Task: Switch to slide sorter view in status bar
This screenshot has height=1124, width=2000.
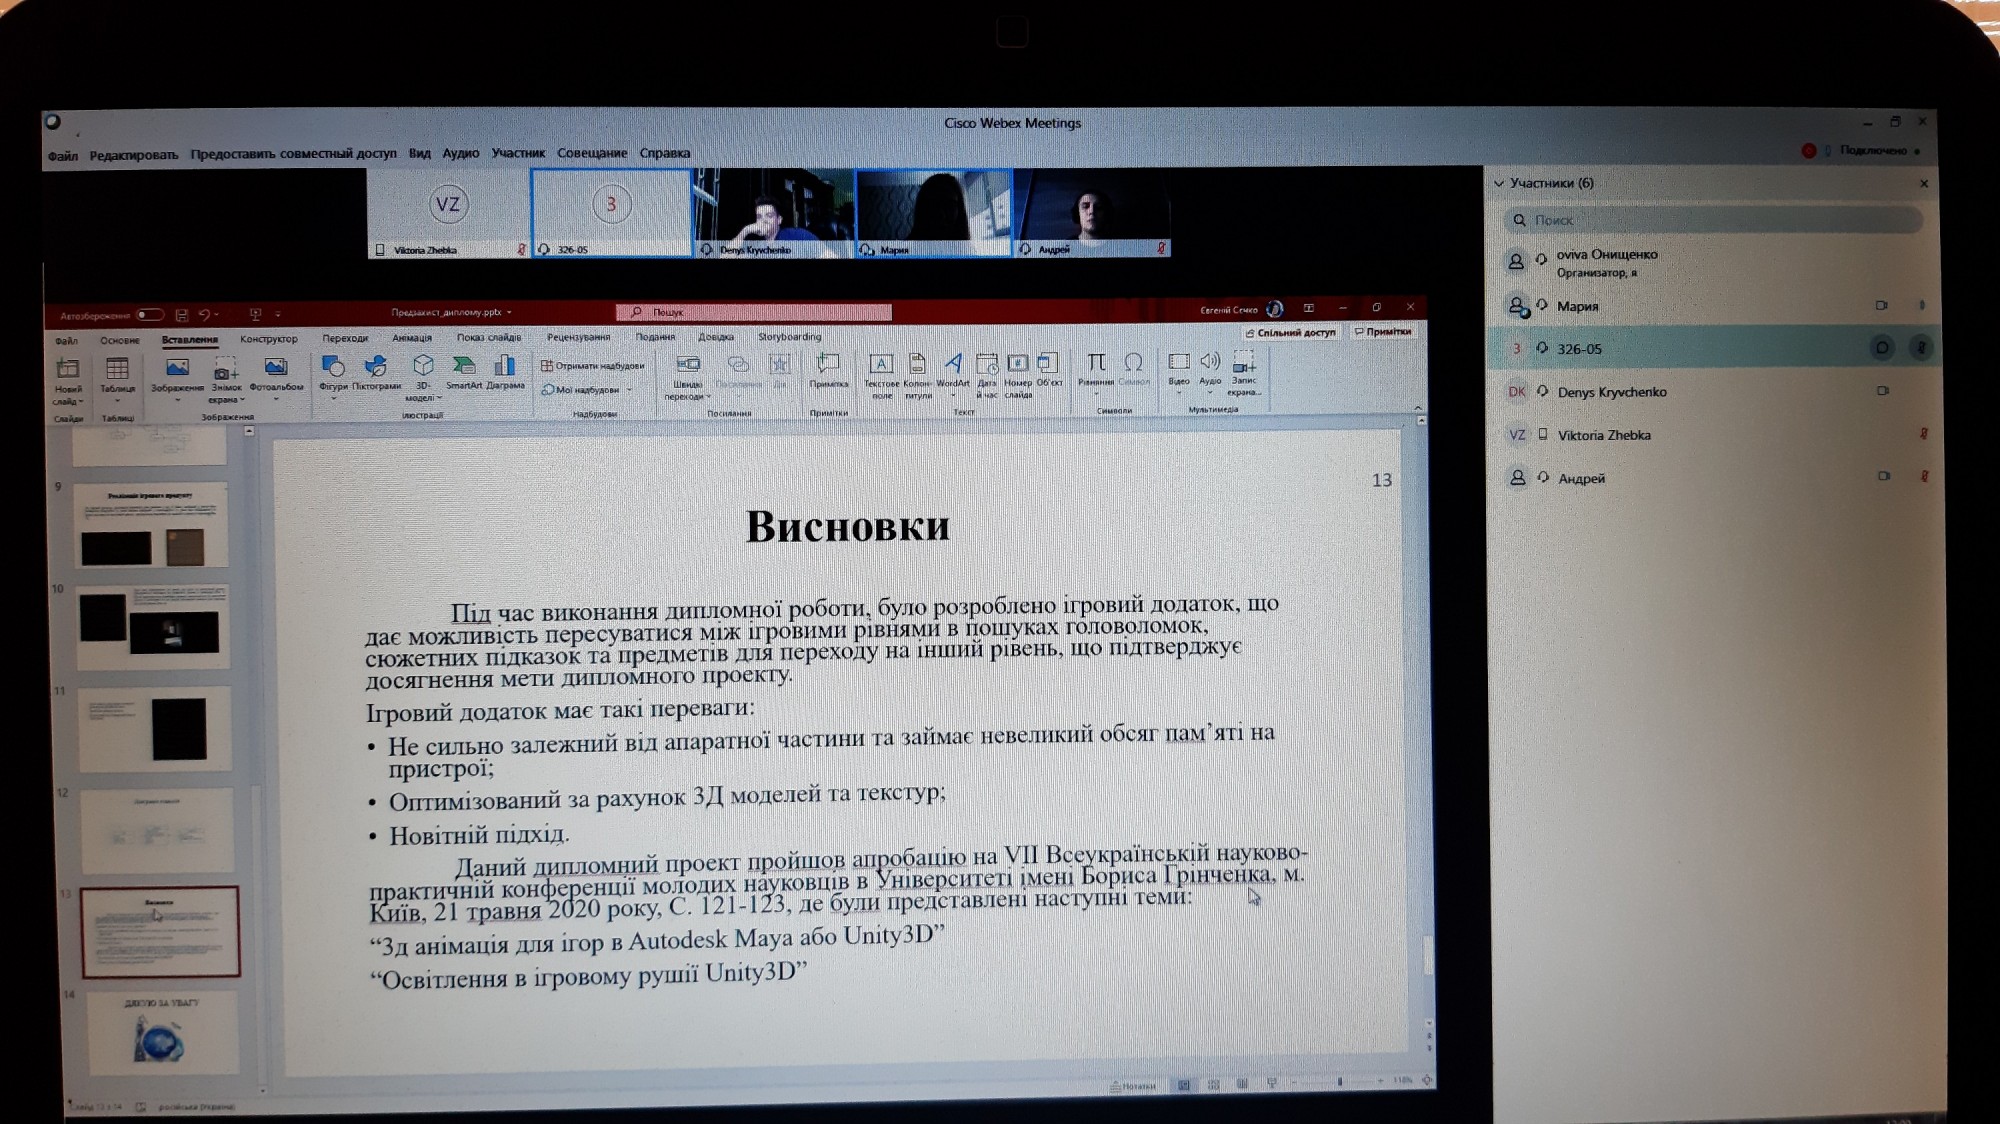Action: coord(1213,1084)
